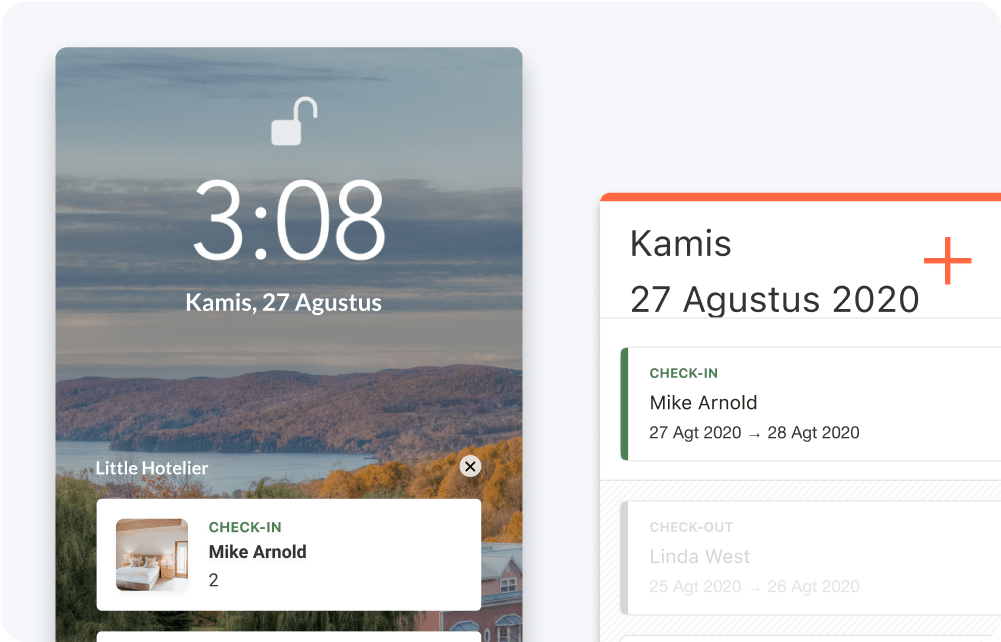The image size is (1001, 642).
Task: Click the Little Hotelier notification title
Action: point(152,468)
